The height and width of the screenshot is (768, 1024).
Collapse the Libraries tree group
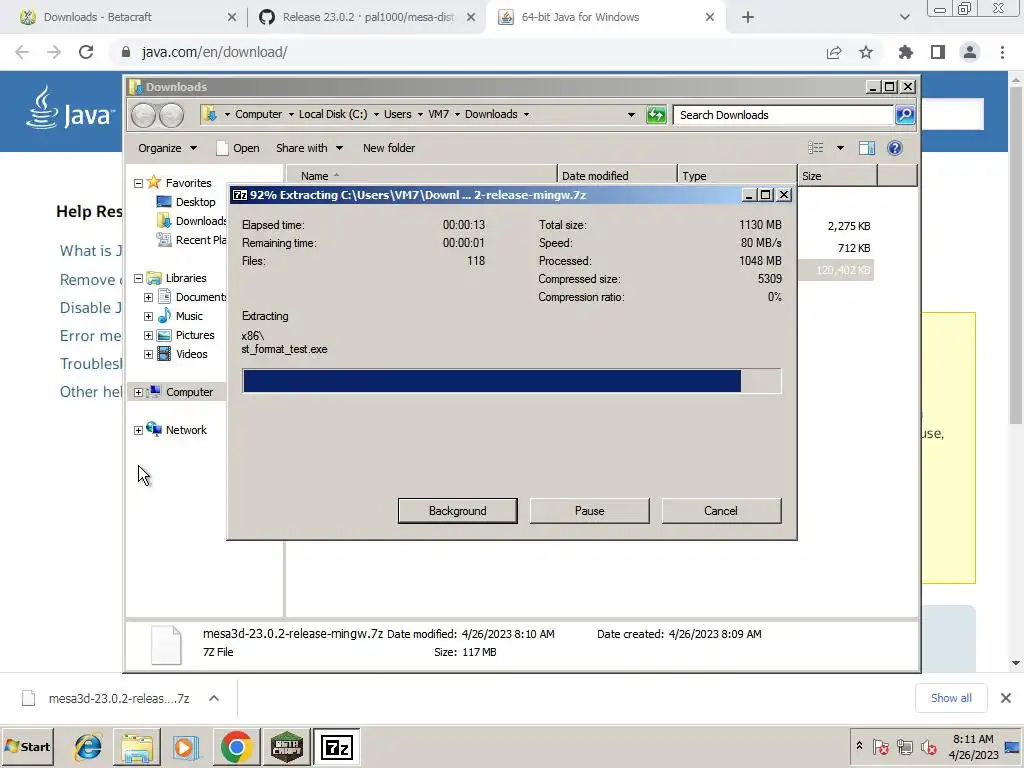pos(138,278)
